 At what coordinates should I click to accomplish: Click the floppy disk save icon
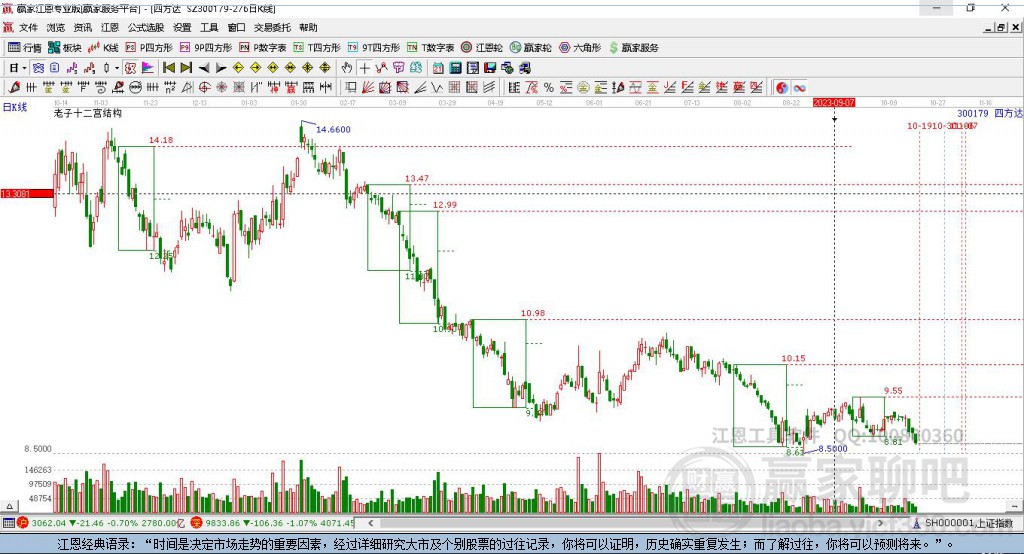click(490, 68)
